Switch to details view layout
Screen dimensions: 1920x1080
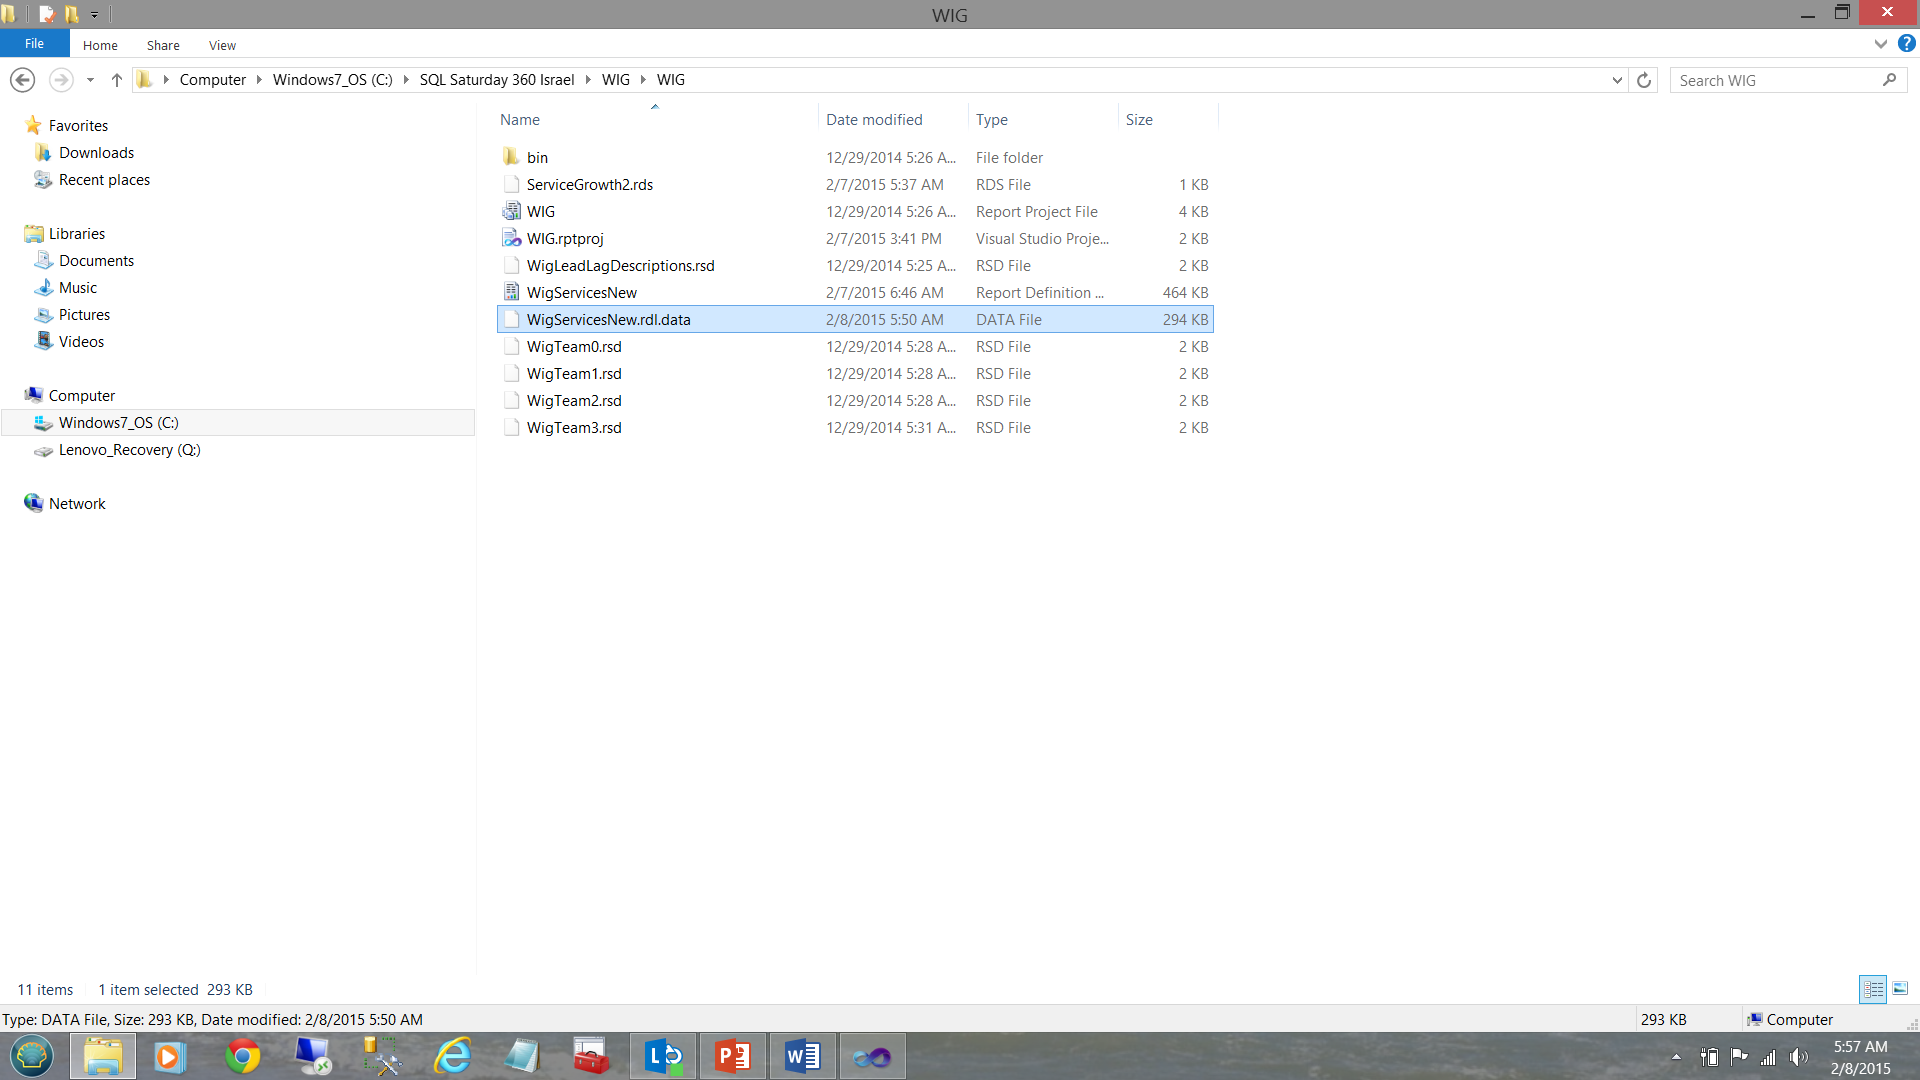click(1873, 989)
